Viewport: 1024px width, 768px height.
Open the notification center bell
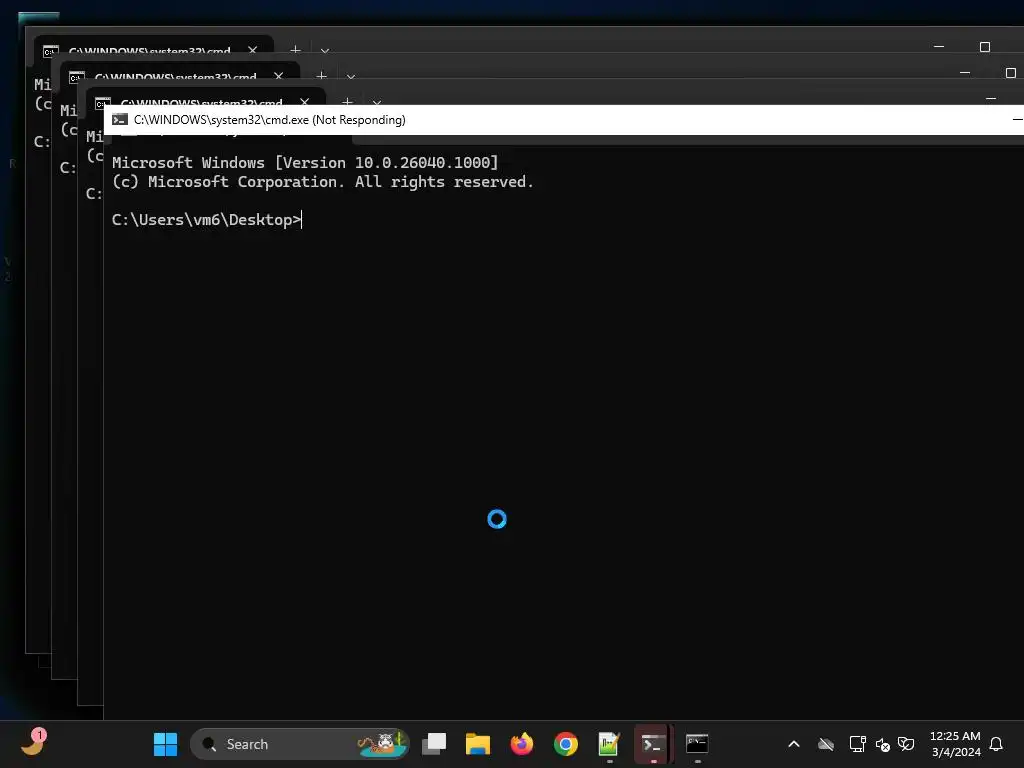point(996,744)
